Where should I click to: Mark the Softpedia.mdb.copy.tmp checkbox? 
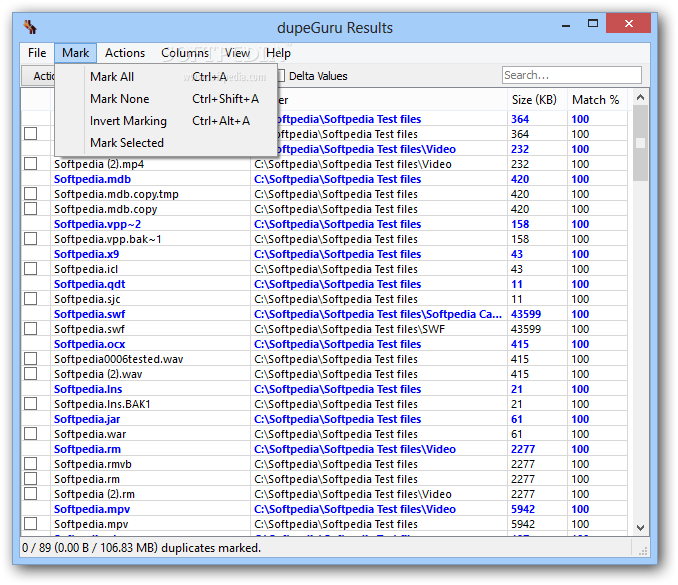[30, 194]
